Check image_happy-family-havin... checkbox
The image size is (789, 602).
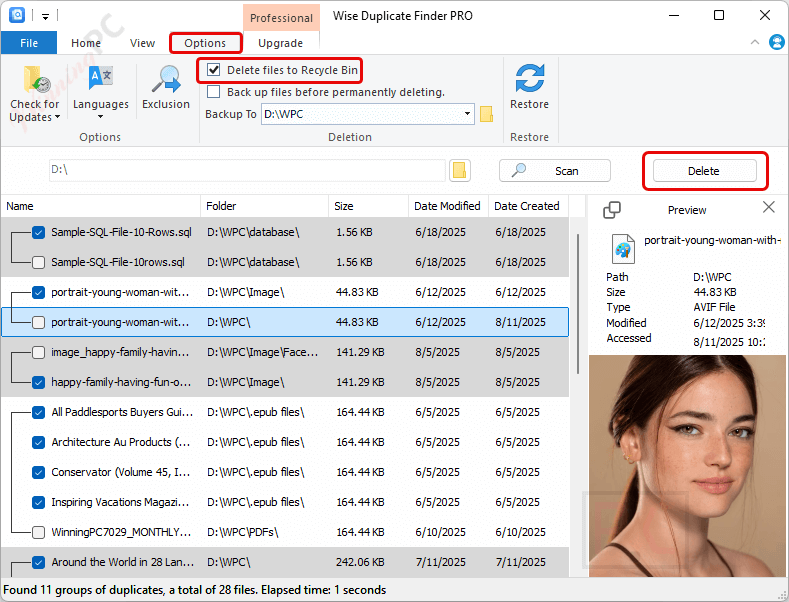pos(38,352)
